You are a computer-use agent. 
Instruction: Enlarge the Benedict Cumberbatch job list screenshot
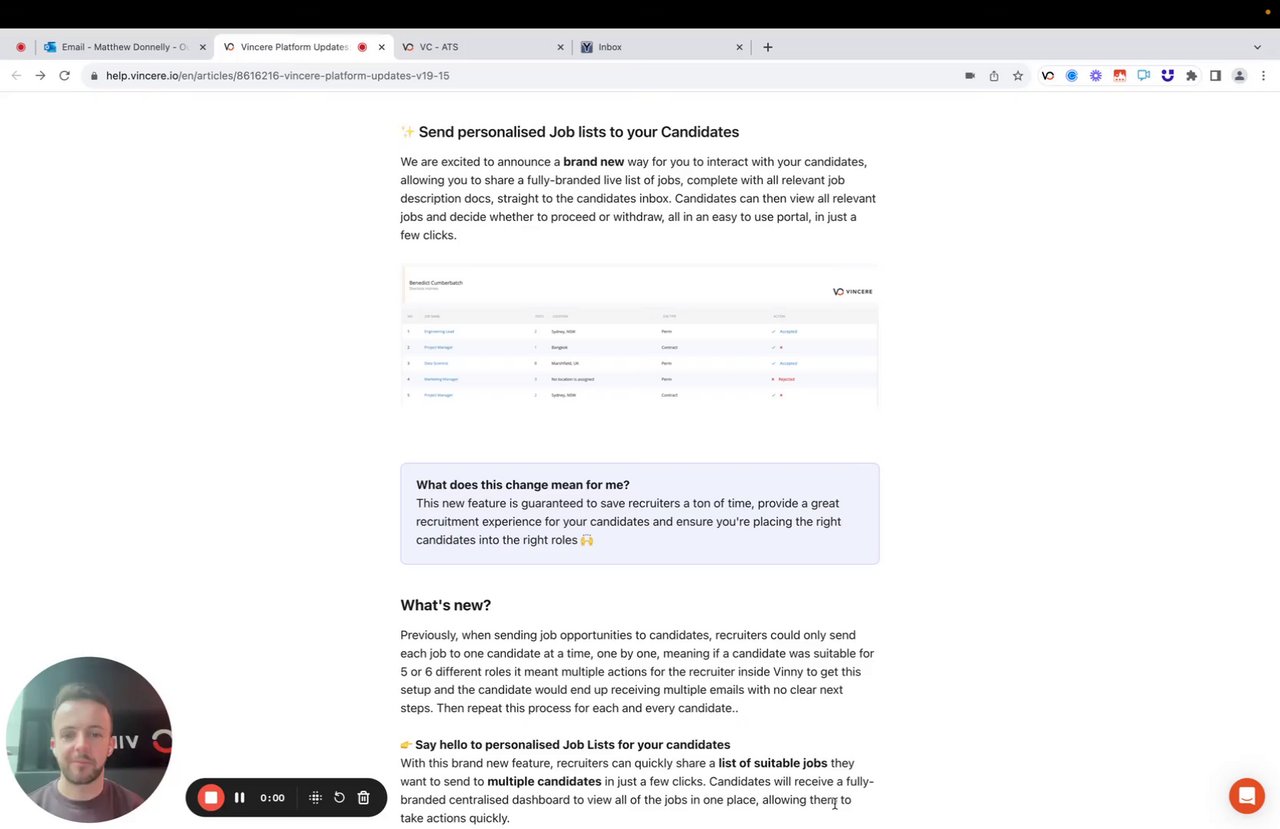coord(640,335)
